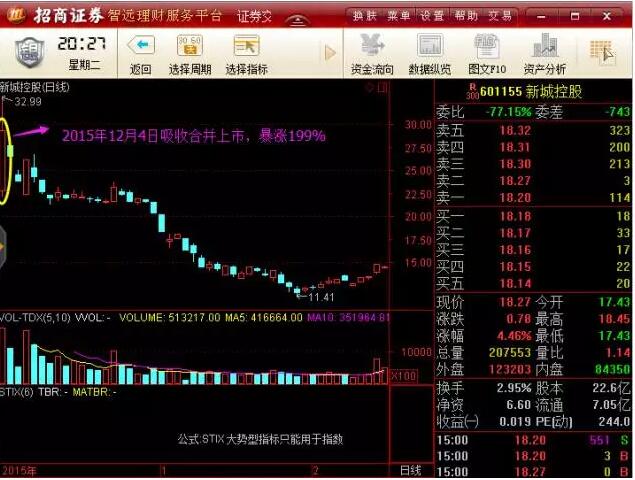Click the 买二 price 18.17
The image size is (635, 480).
click(x=515, y=233)
